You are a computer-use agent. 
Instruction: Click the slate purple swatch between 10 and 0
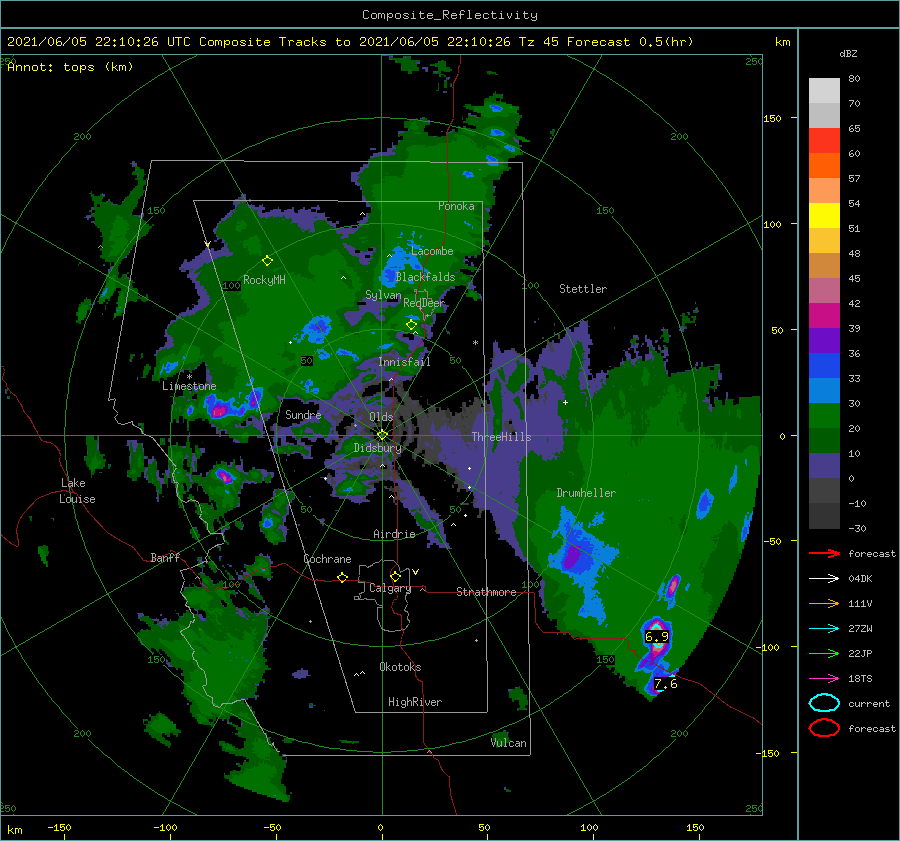[x=824, y=466]
